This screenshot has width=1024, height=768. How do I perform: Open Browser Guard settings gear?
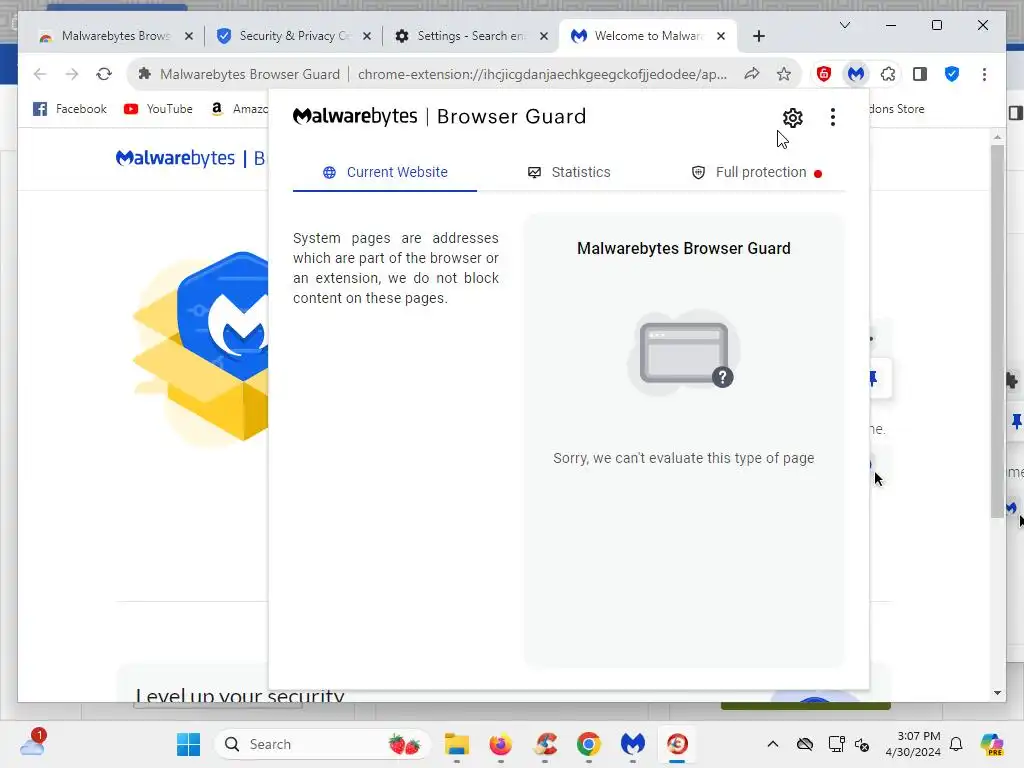click(x=792, y=118)
